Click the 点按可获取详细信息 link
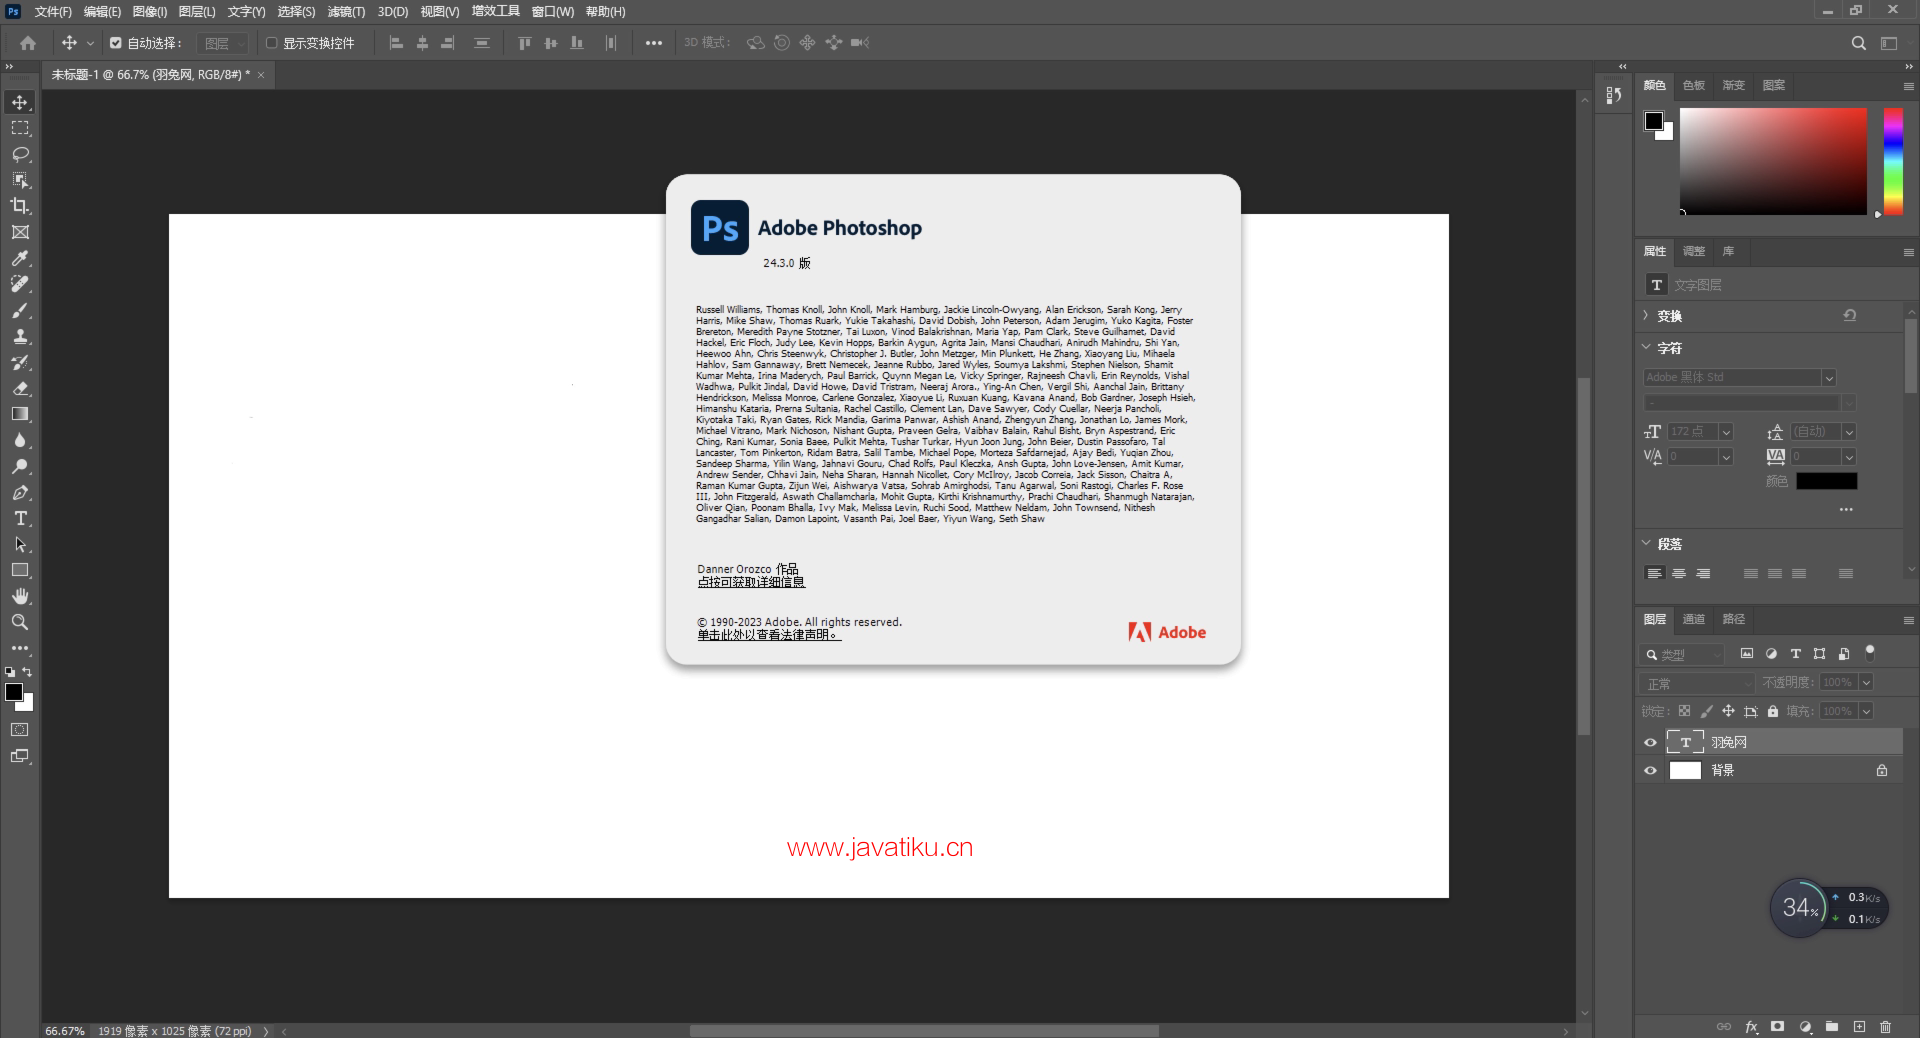Image resolution: width=1920 pixels, height=1038 pixels. point(750,582)
